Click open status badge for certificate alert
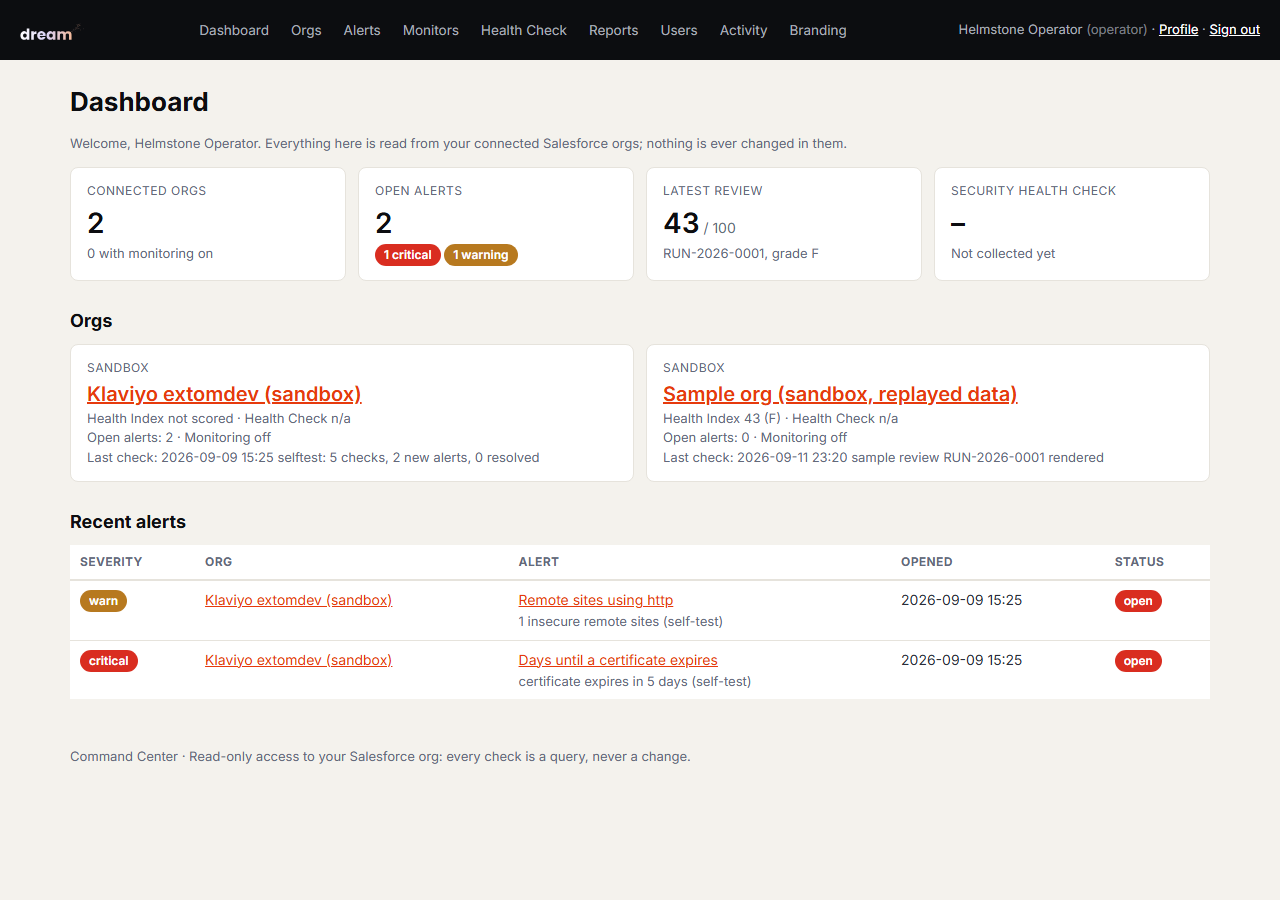Viewport: 1280px width, 900px height. point(1138,661)
